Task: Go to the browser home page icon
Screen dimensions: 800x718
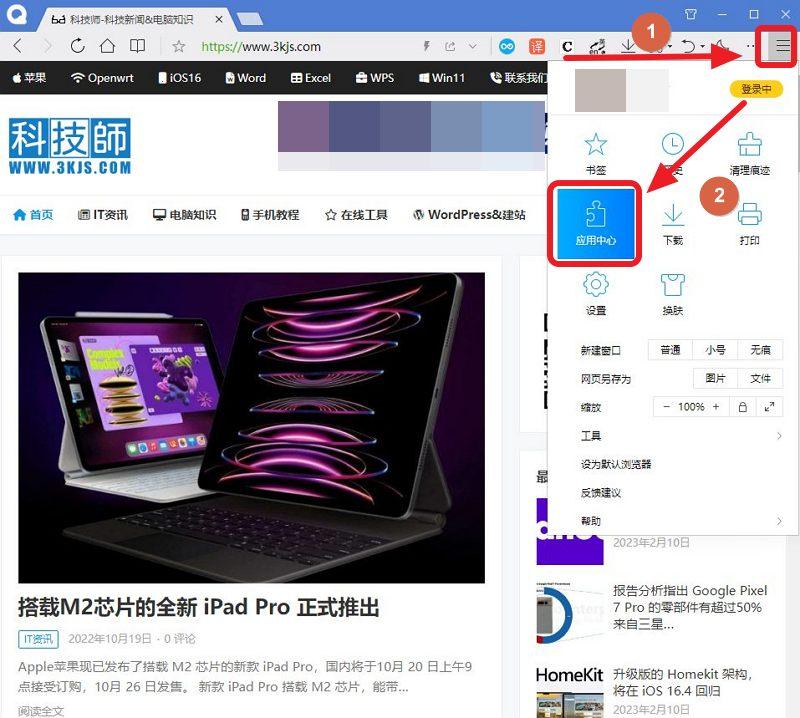Action: tap(107, 46)
